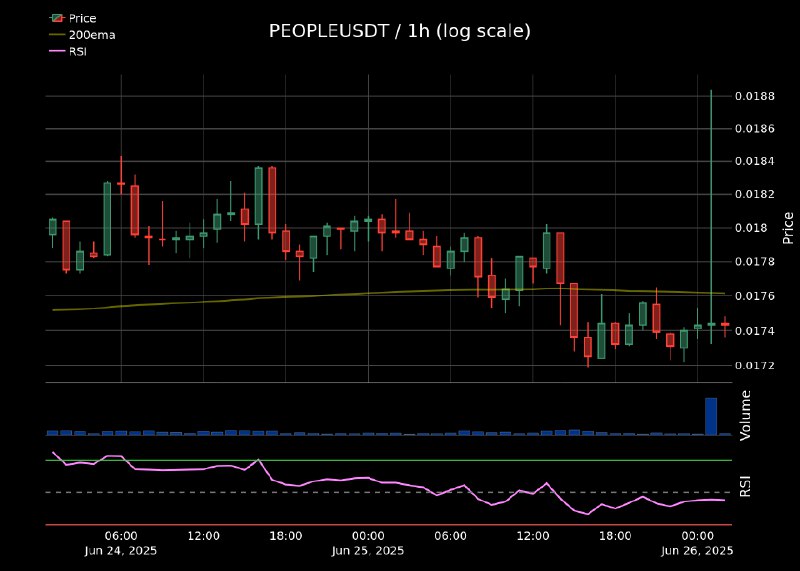Click the 'Price' legend label
Screen dimensions: 800x571
pos(83,18)
